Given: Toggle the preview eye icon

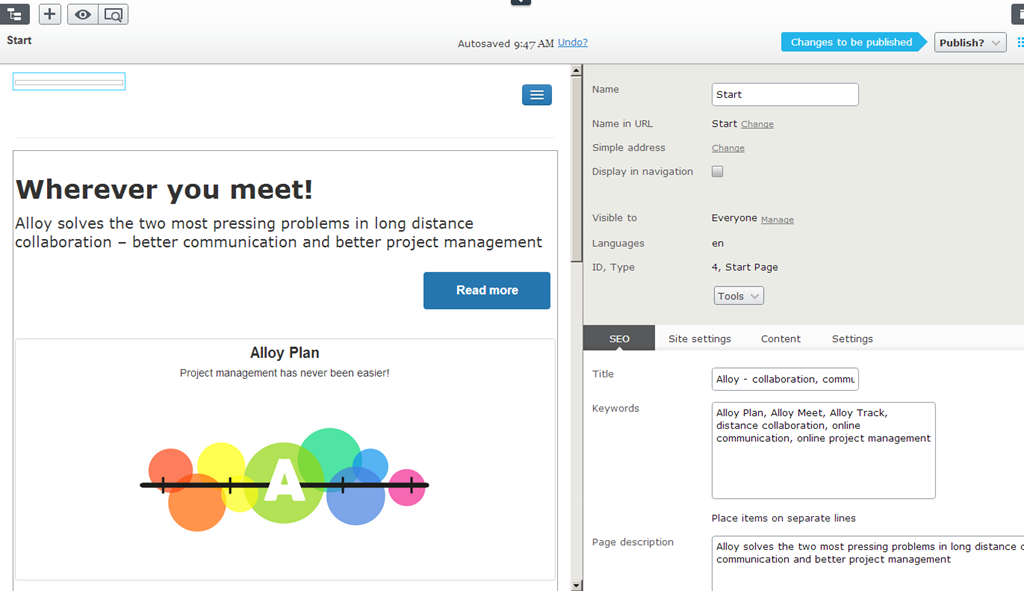Looking at the screenshot, I should pos(83,14).
